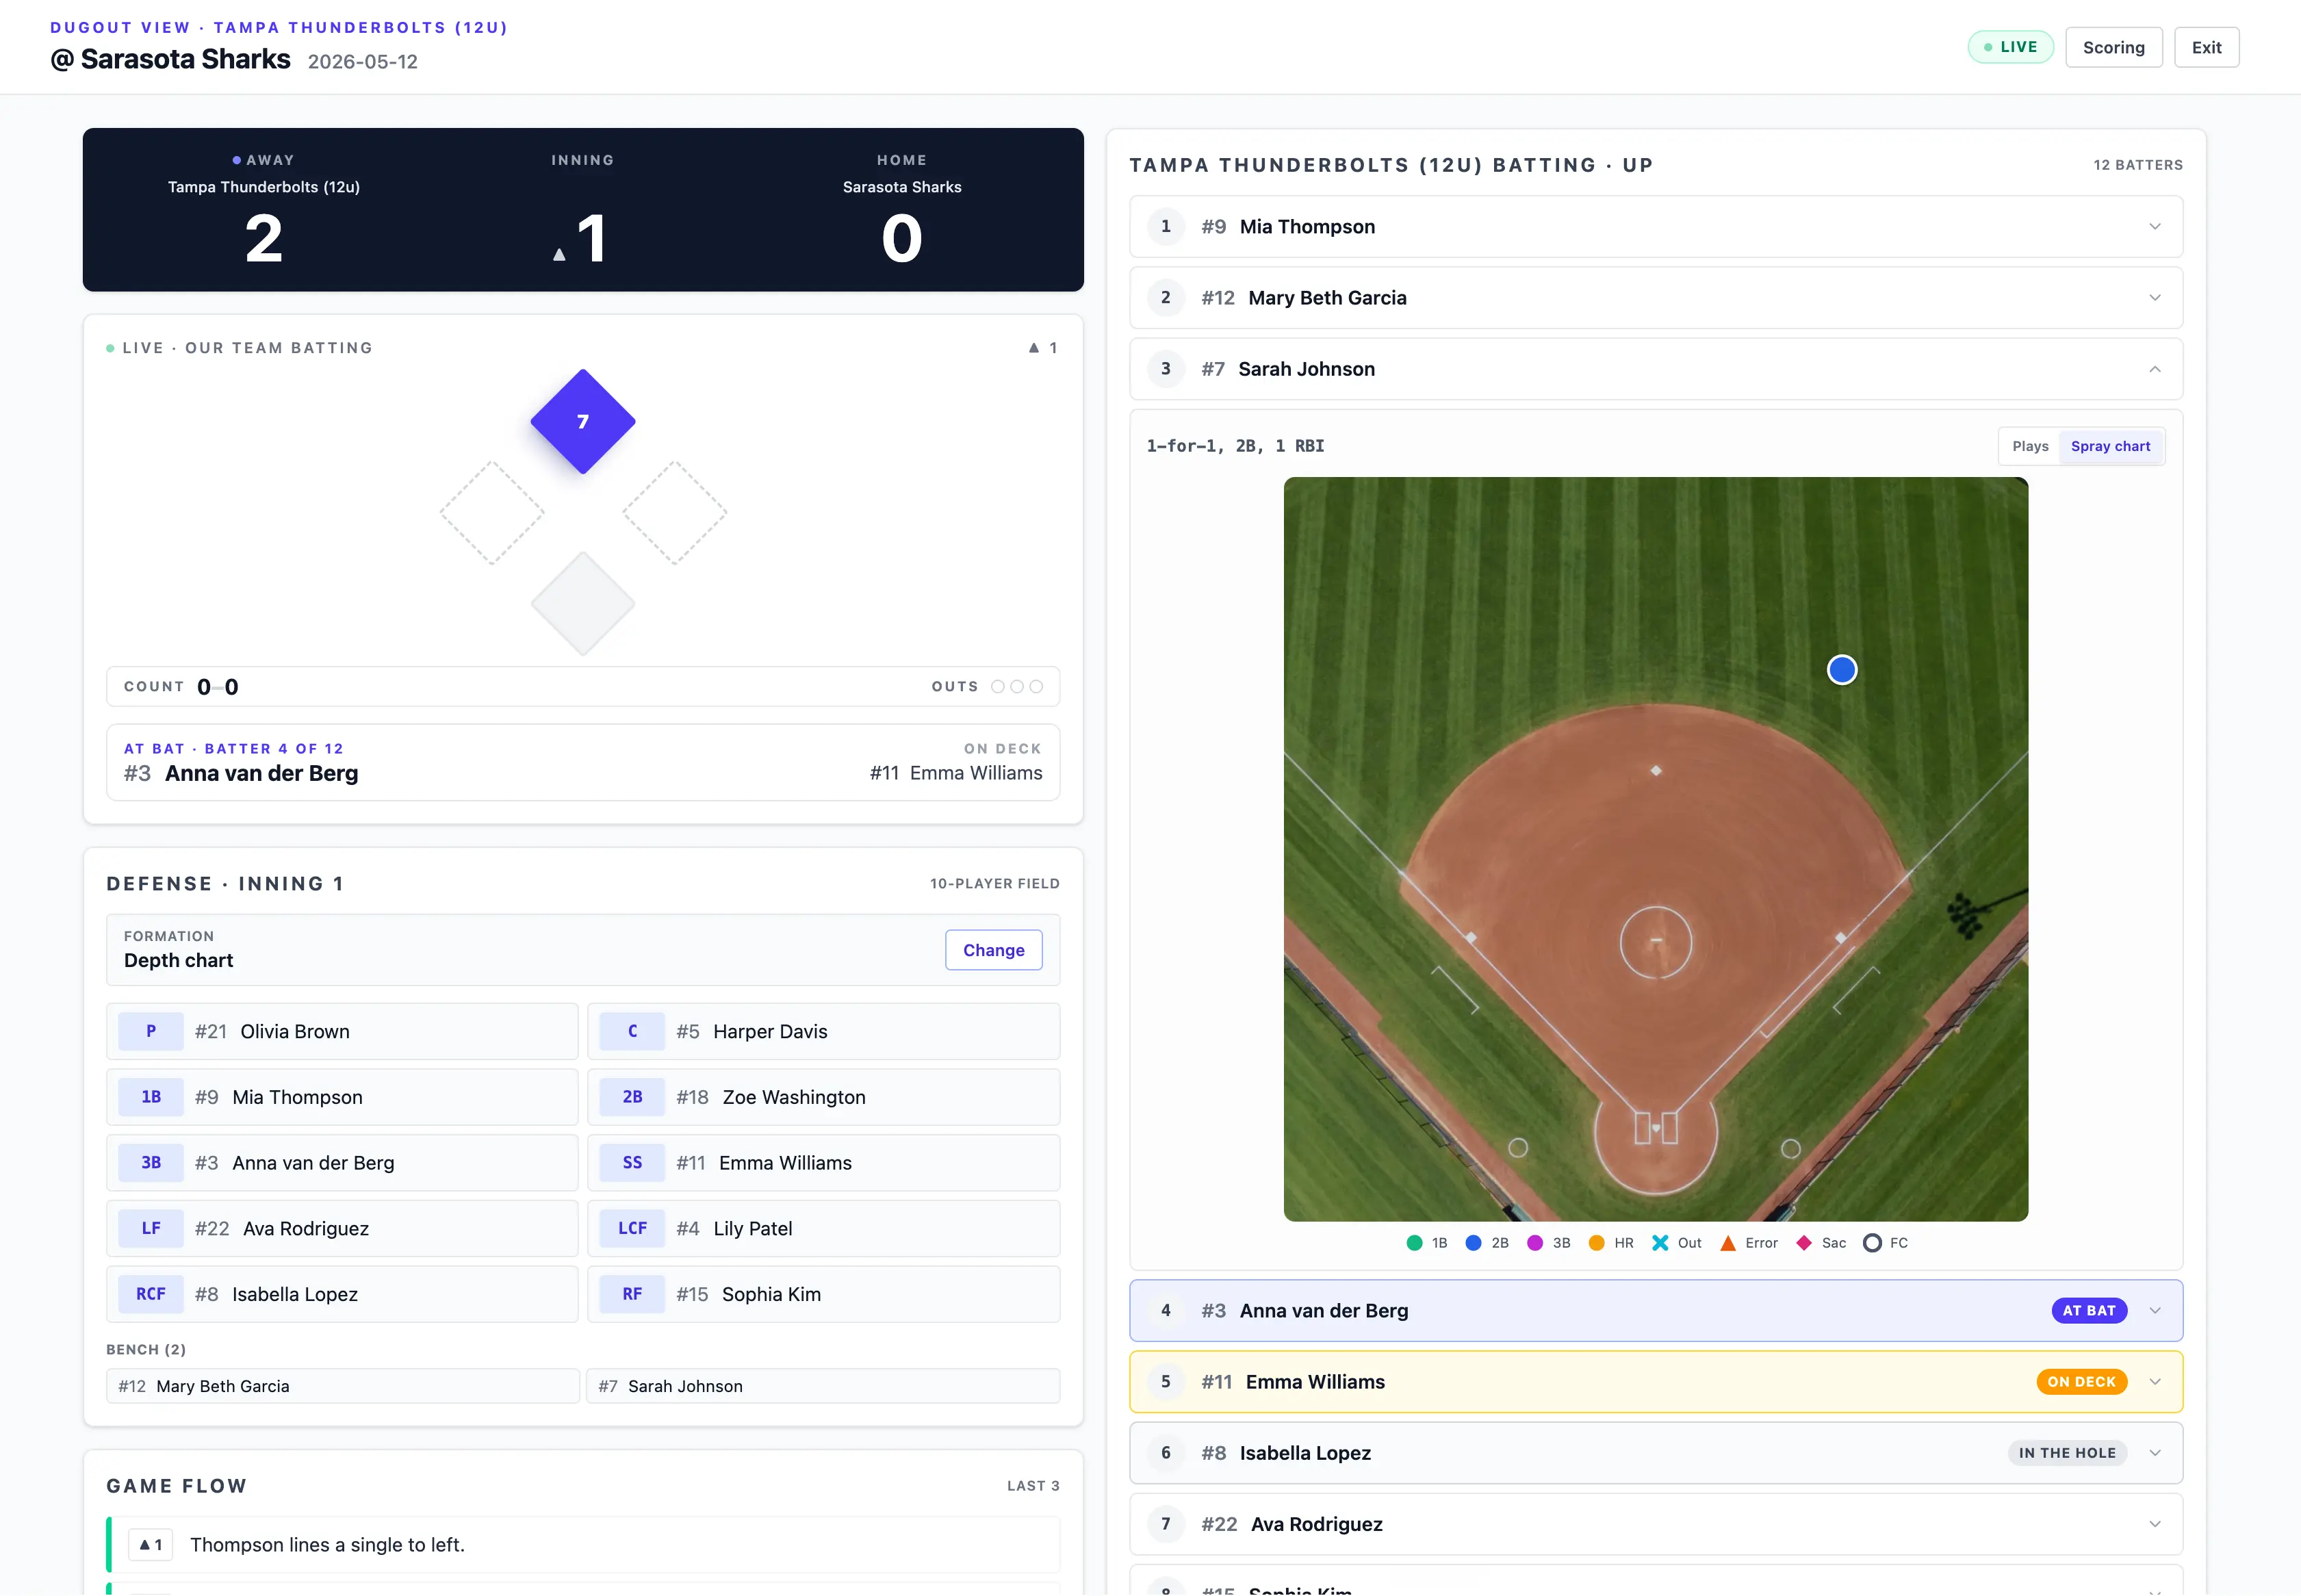The width and height of the screenshot is (2301, 1596).
Task: Select bench player Sarah Johnson
Action: (823, 1386)
